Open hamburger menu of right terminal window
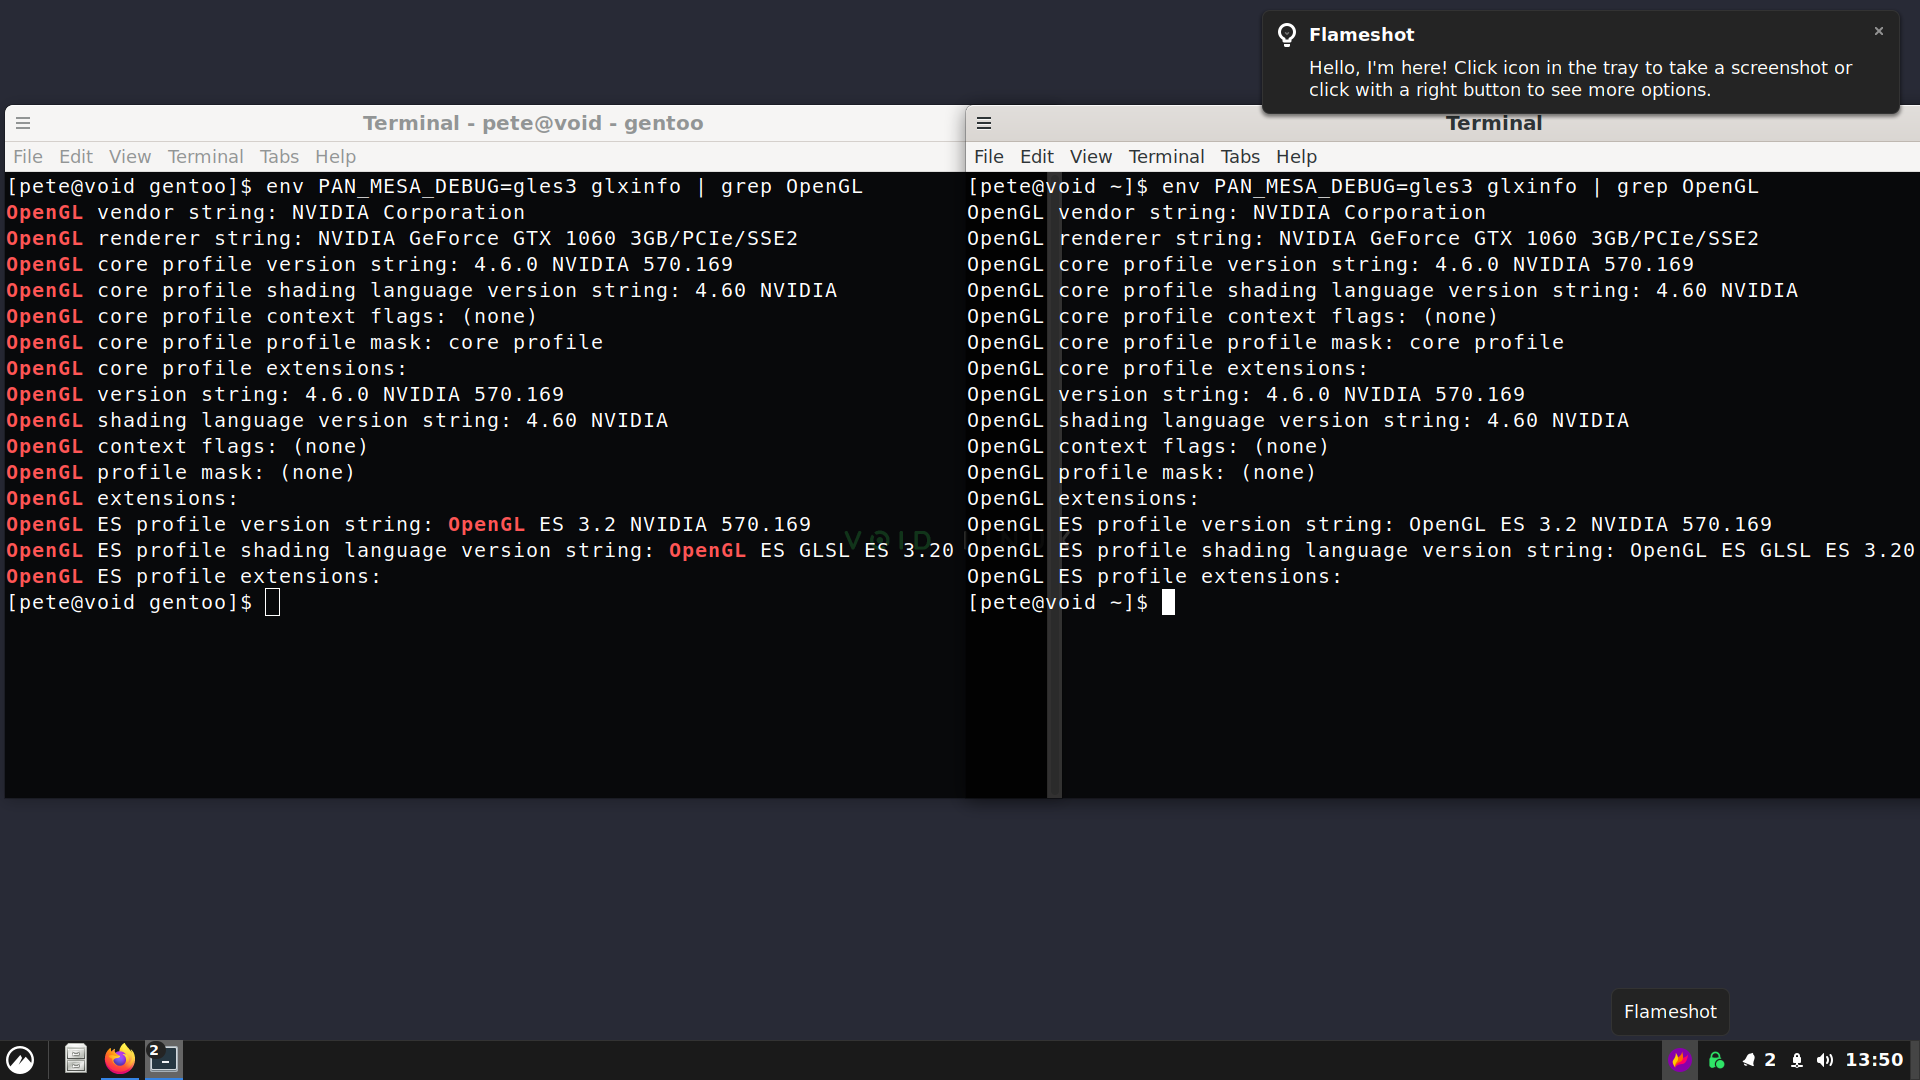1920x1080 pixels. pos(984,123)
